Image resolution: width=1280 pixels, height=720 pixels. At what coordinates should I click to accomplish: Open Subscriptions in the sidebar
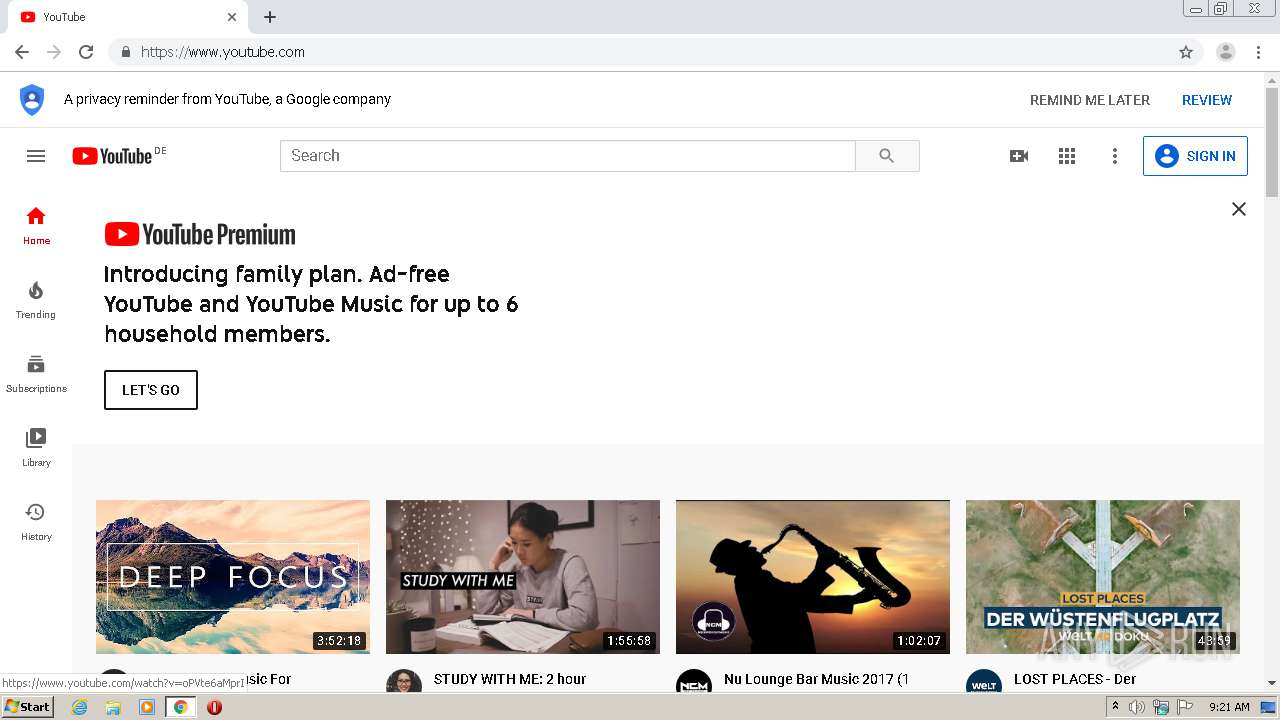(x=36, y=374)
